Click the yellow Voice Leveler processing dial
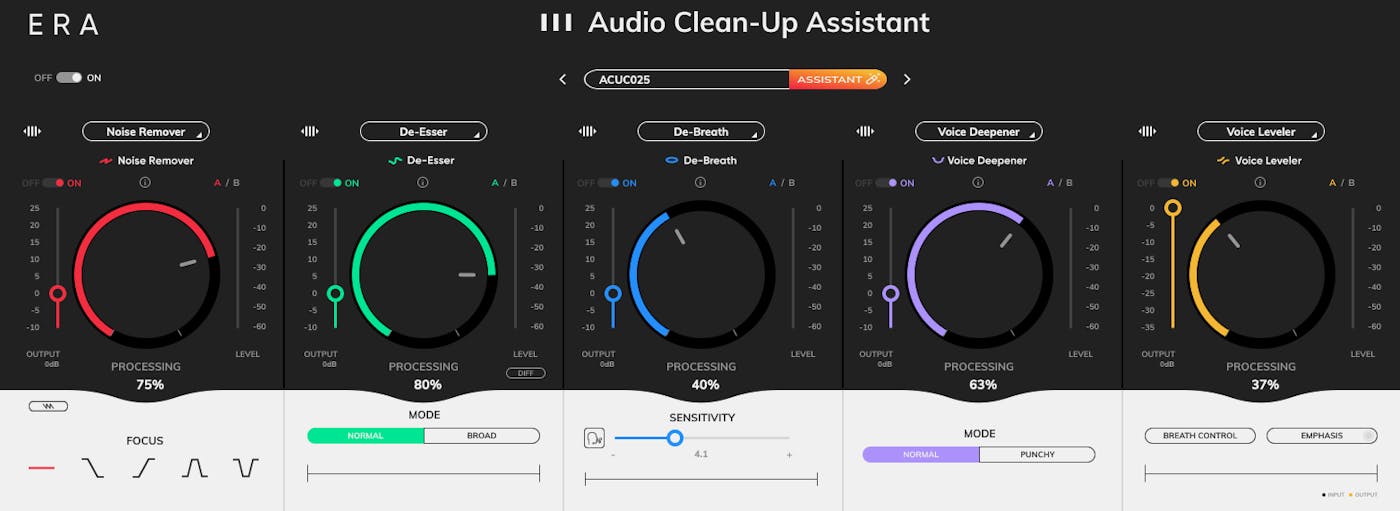This screenshot has height=511, width=1400. [1262, 273]
